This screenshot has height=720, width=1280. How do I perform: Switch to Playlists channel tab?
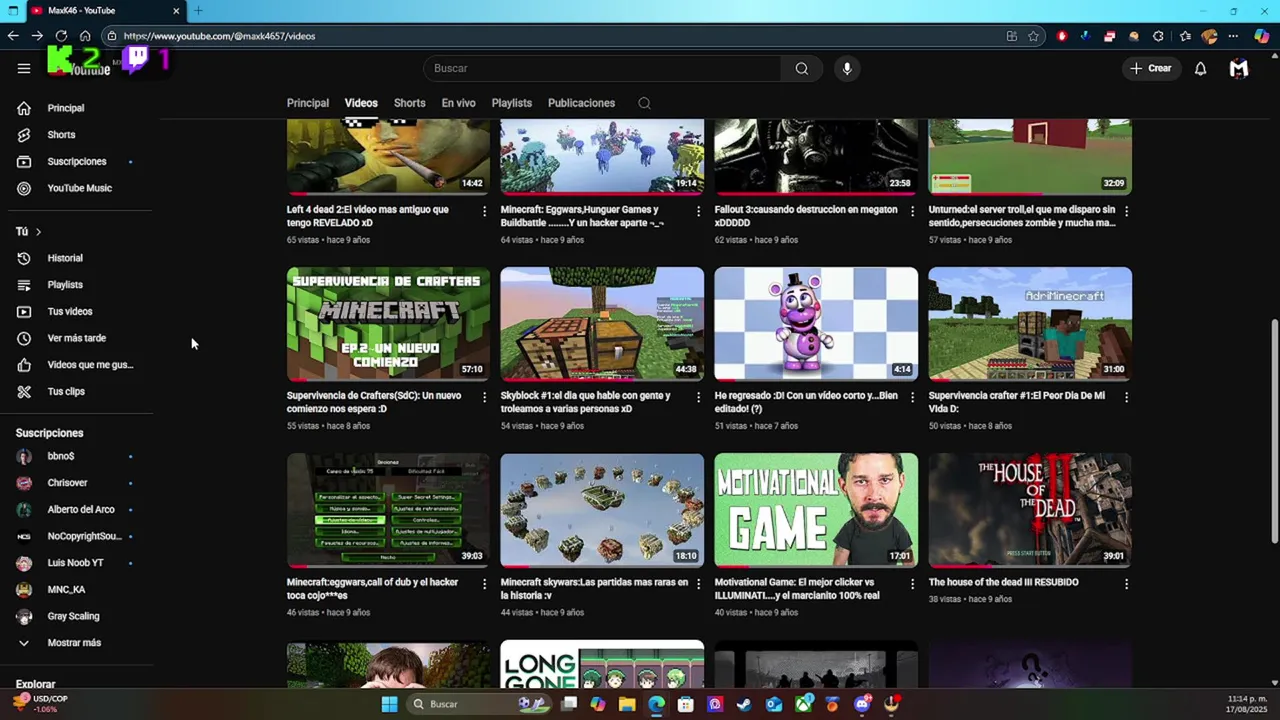click(x=511, y=103)
